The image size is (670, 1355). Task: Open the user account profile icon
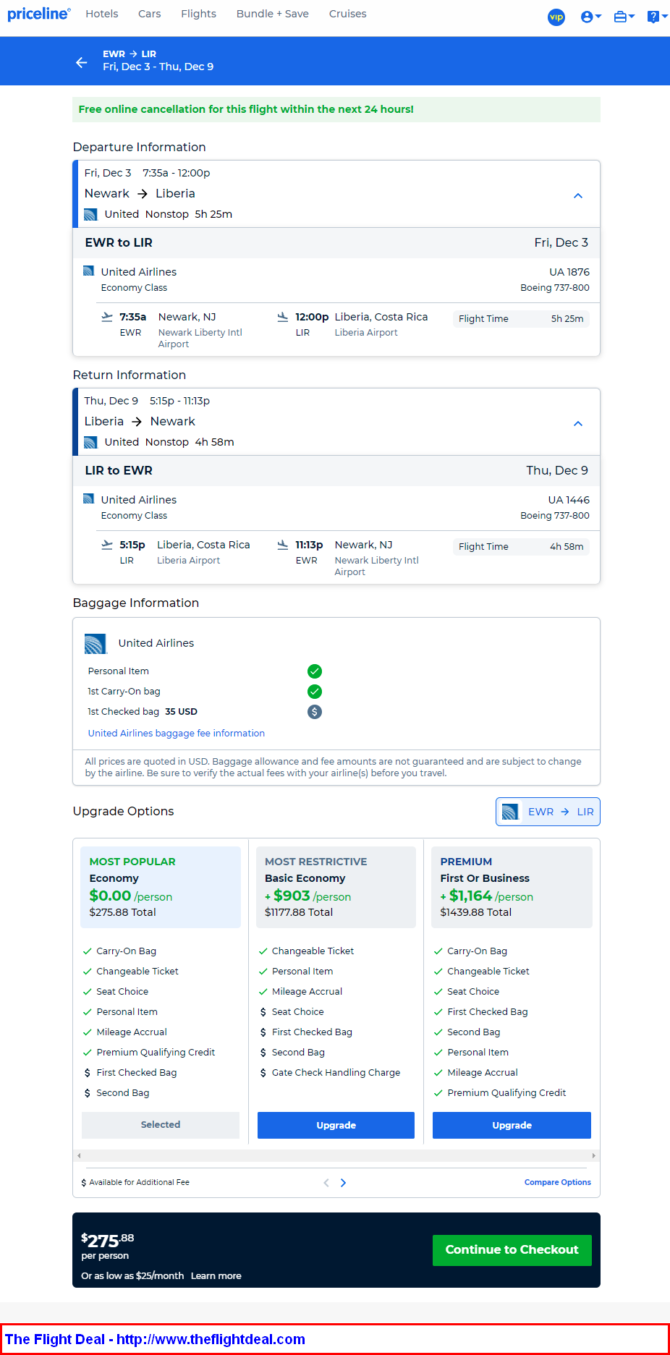[588, 17]
